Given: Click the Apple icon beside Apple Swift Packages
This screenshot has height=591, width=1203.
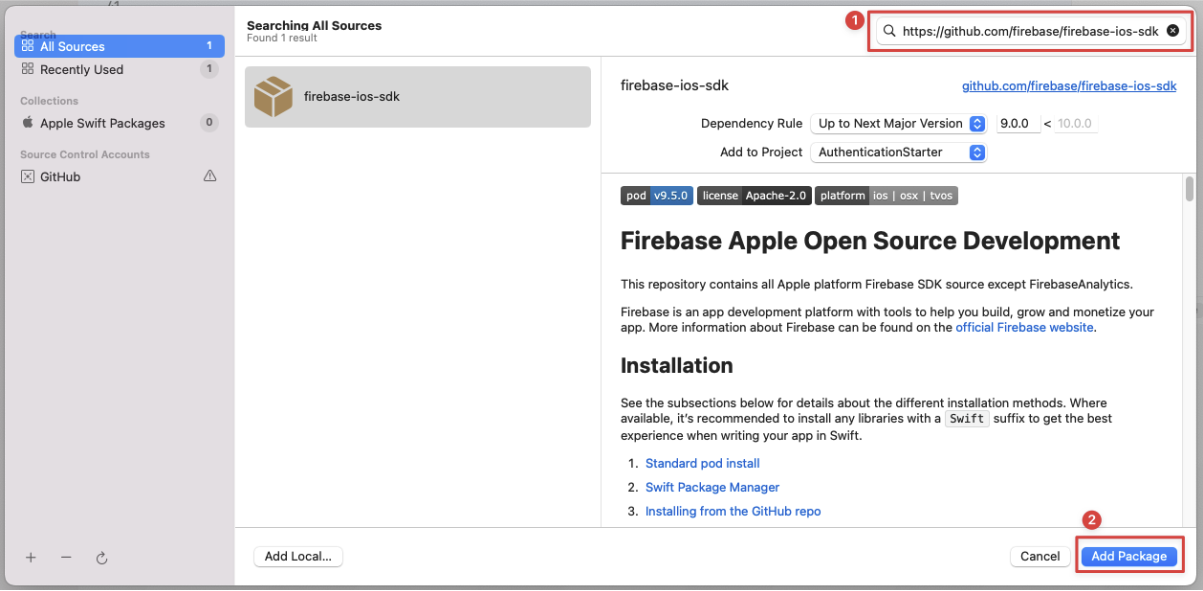Looking at the screenshot, I should tap(27, 123).
